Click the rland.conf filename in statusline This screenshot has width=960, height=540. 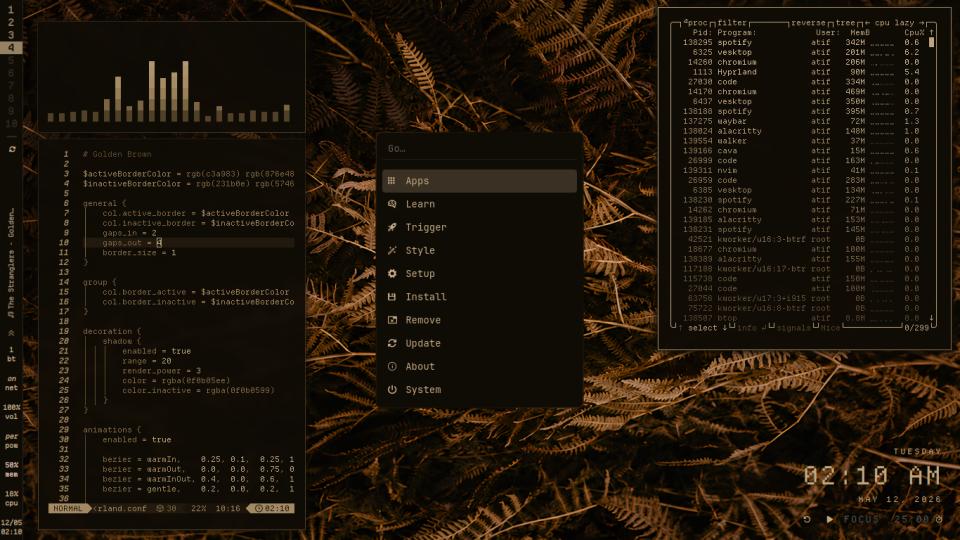122,509
